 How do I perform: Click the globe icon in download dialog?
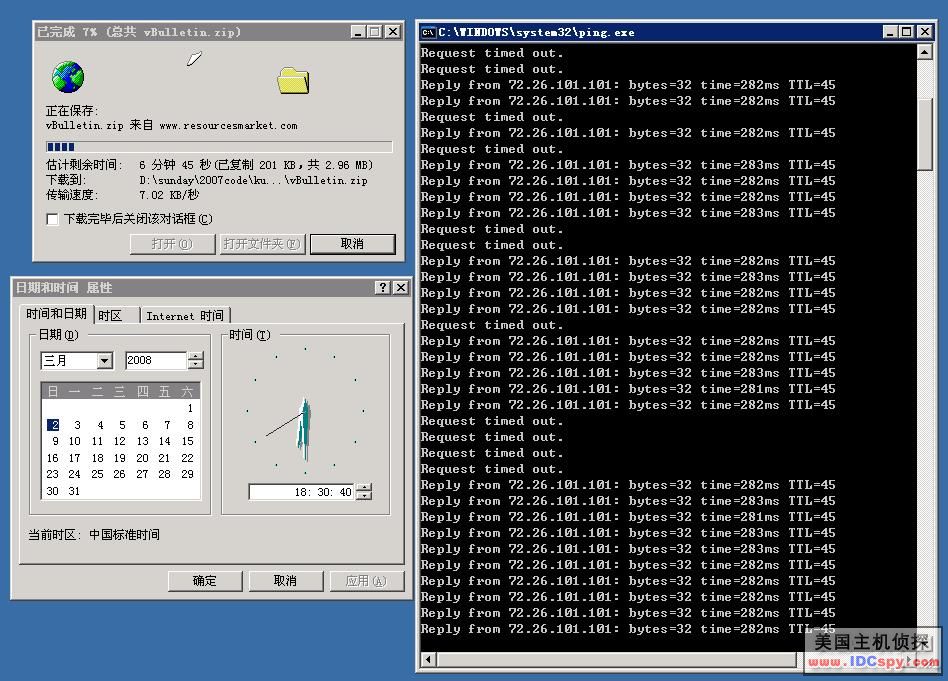68,77
